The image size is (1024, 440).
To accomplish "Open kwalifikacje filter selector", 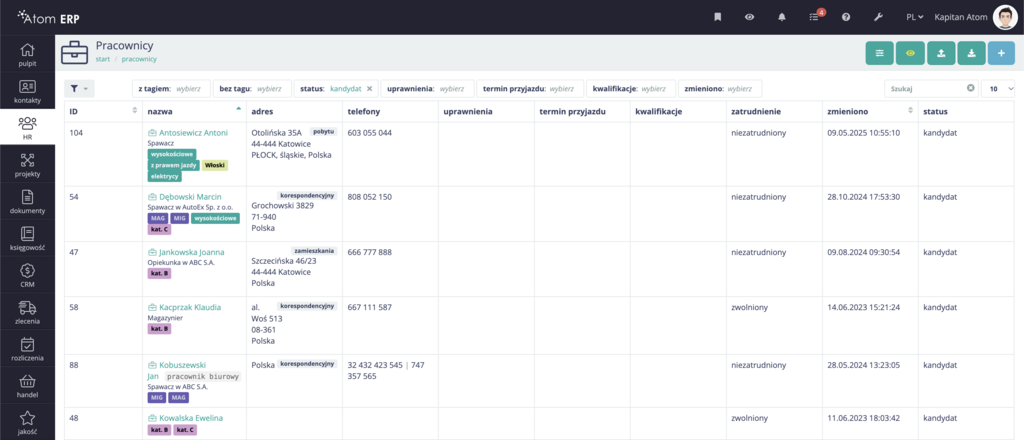I will coord(630,88).
